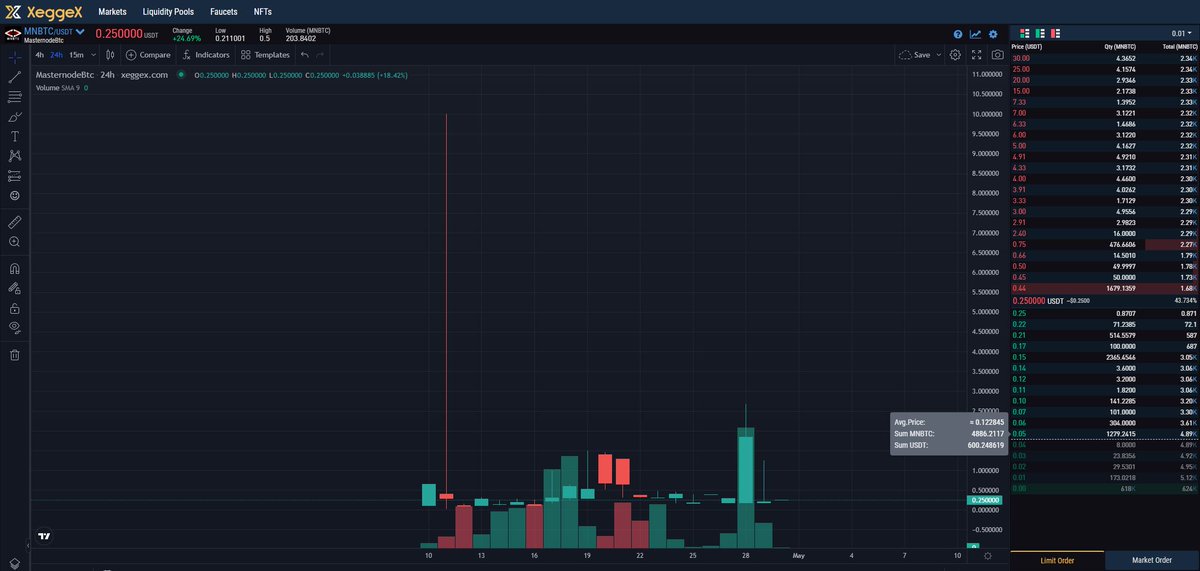Open the Markets menu
This screenshot has width=1200, height=571.
point(112,11)
